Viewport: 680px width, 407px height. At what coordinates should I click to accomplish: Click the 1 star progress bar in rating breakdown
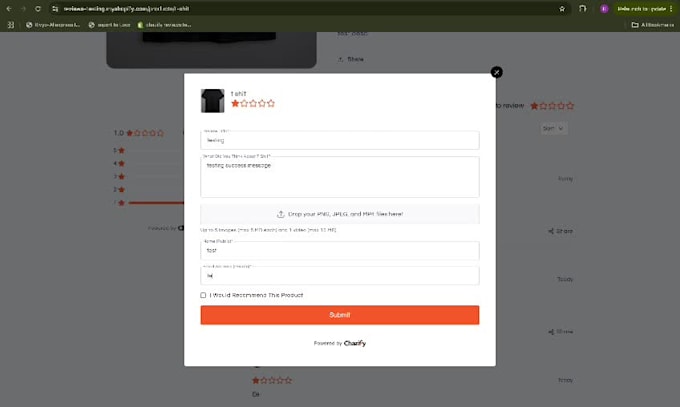pos(156,203)
